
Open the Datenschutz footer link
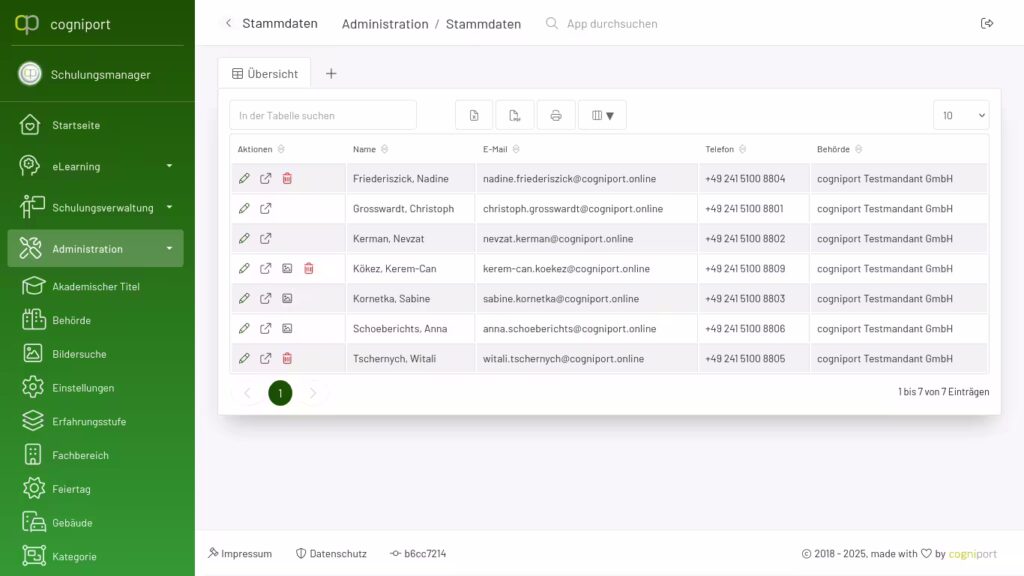pyautogui.click(x=331, y=554)
